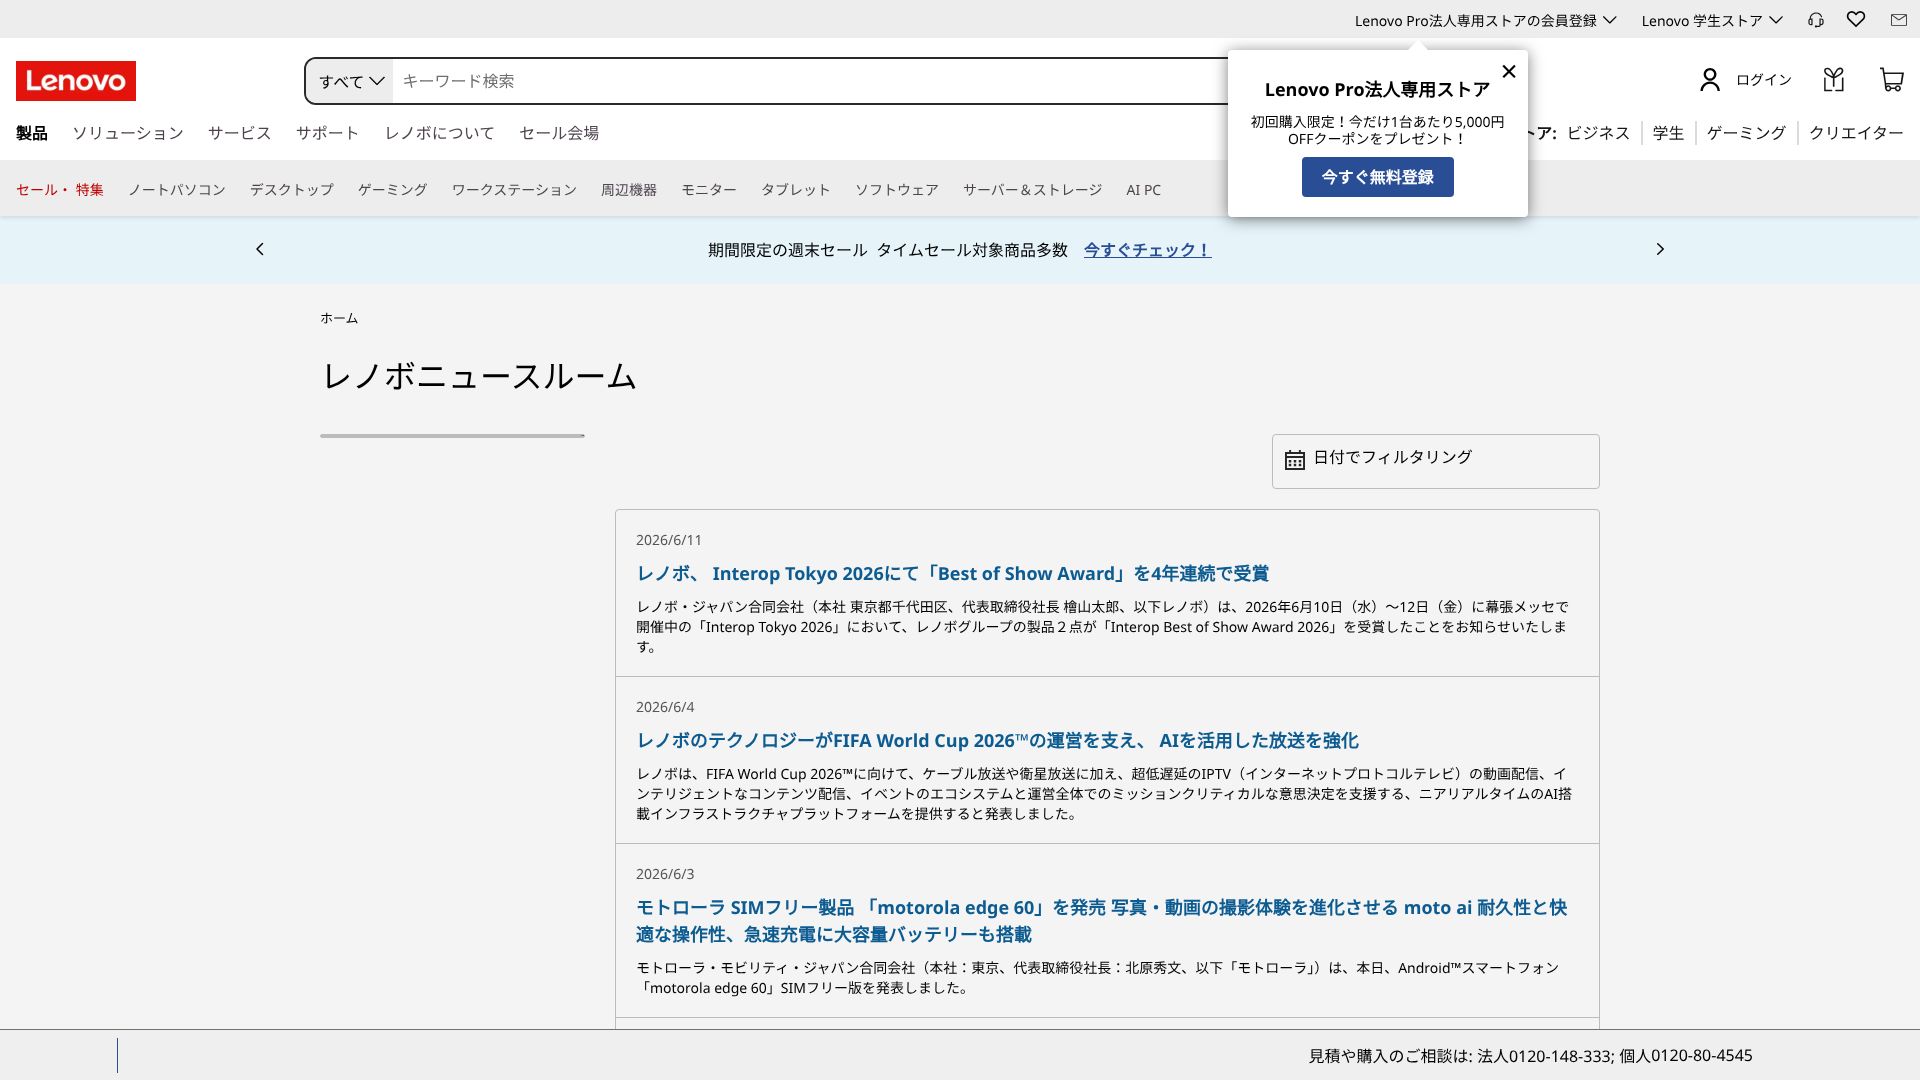The height and width of the screenshot is (1080, 1920).
Task: Click the レノボニュースルーム heading
Action: [x=479, y=377]
